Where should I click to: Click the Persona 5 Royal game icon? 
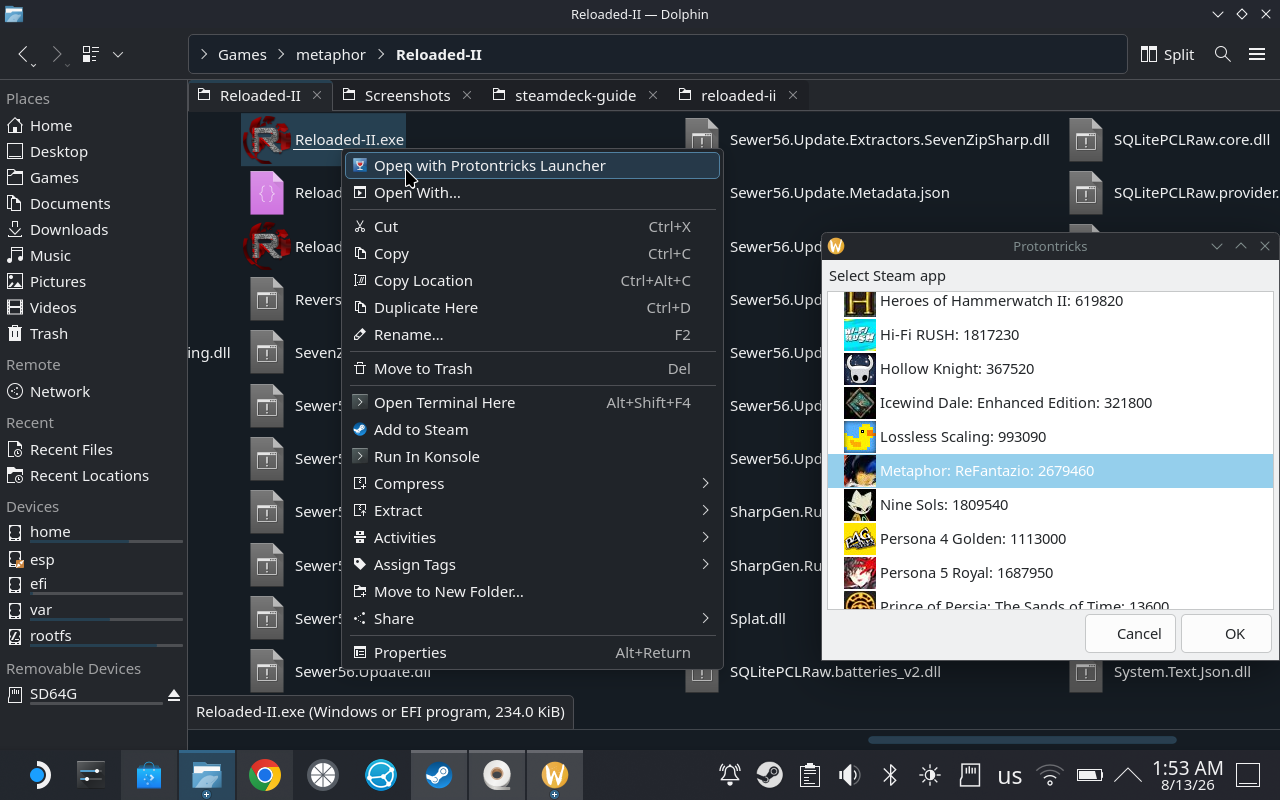click(x=860, y=572)
